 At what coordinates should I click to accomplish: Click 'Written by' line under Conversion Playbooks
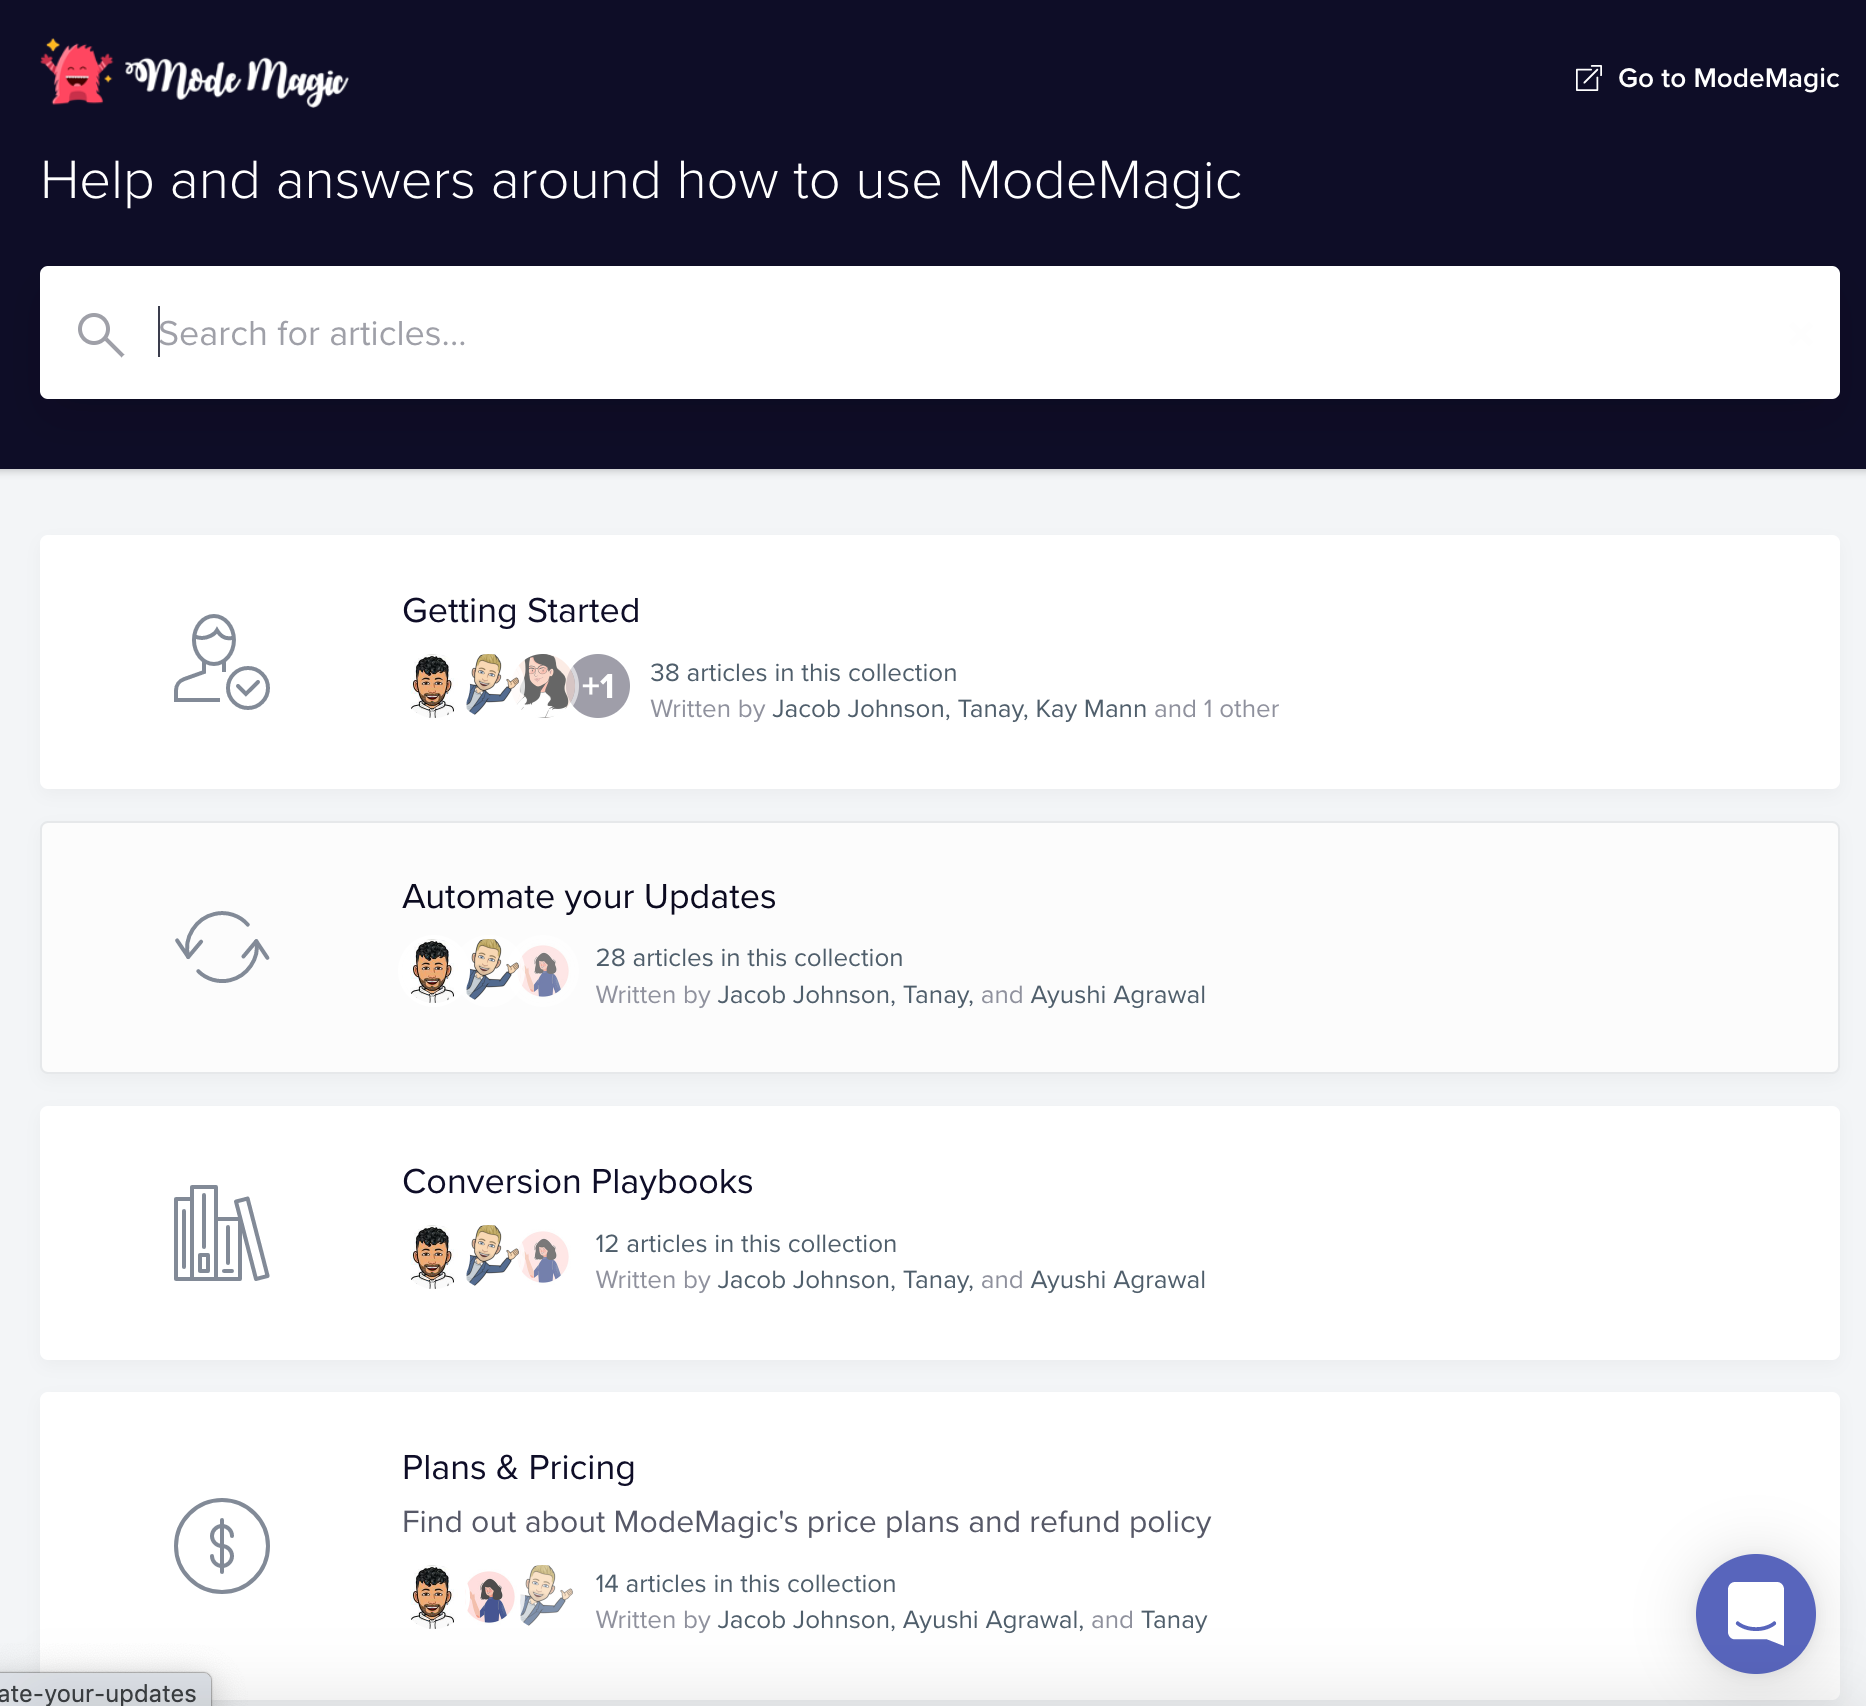[901, 1280]
